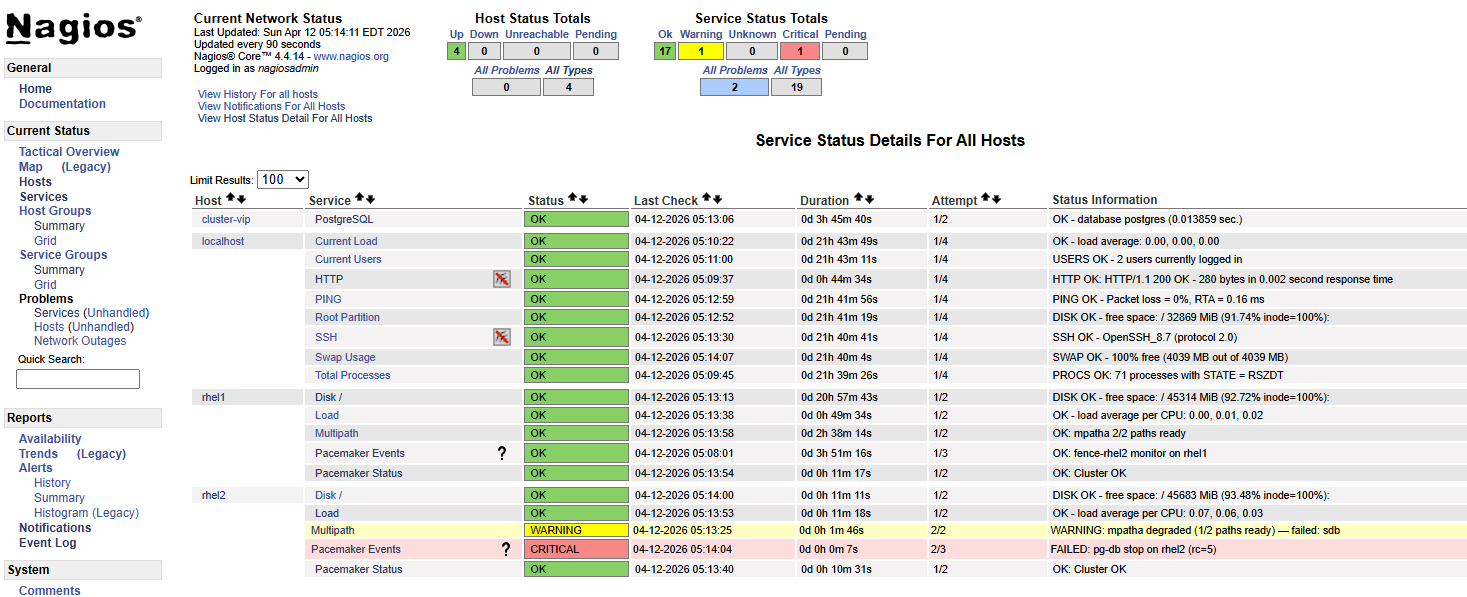The width and height of the screenshot is (1467, 597).
Task: Click the notifications-disabled icon beside SSH service
Action: [501, 337]
